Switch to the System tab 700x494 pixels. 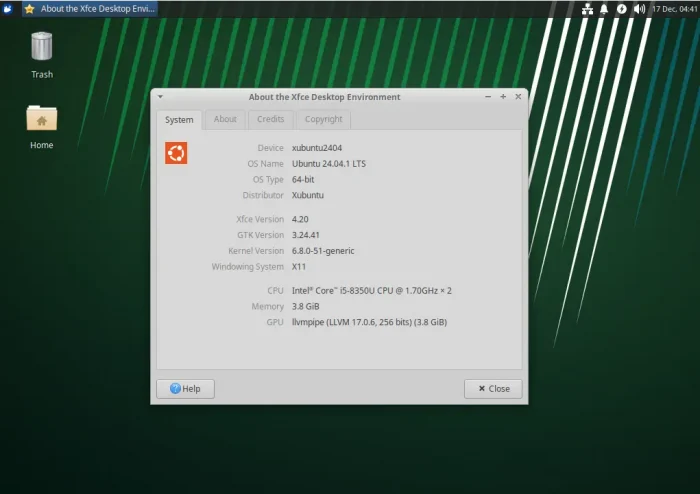(179, 120)
